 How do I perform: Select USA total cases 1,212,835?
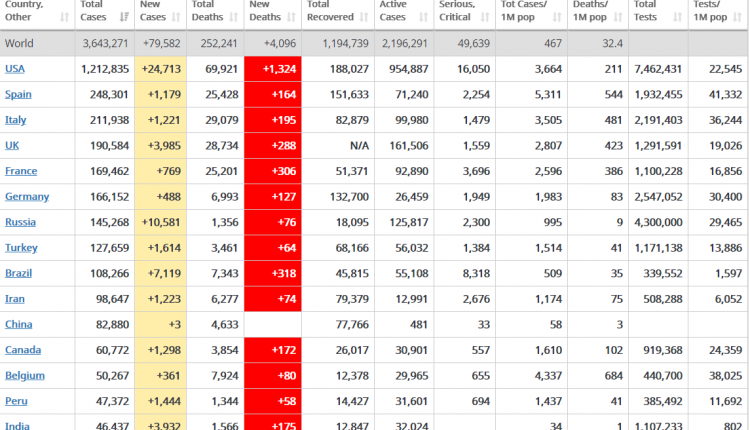105,69
